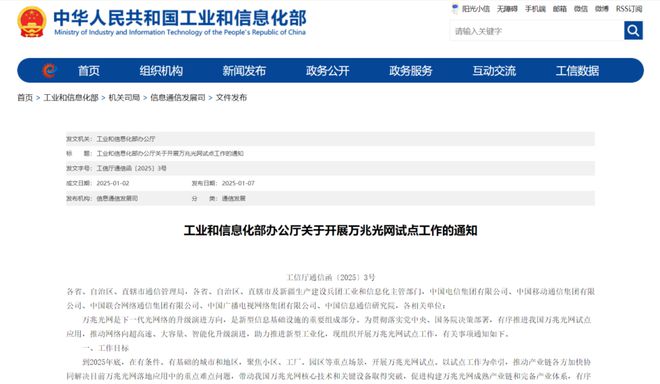
Task: Click the 工业和信息化部 breadcrumb link
Action: coord(71,98)
